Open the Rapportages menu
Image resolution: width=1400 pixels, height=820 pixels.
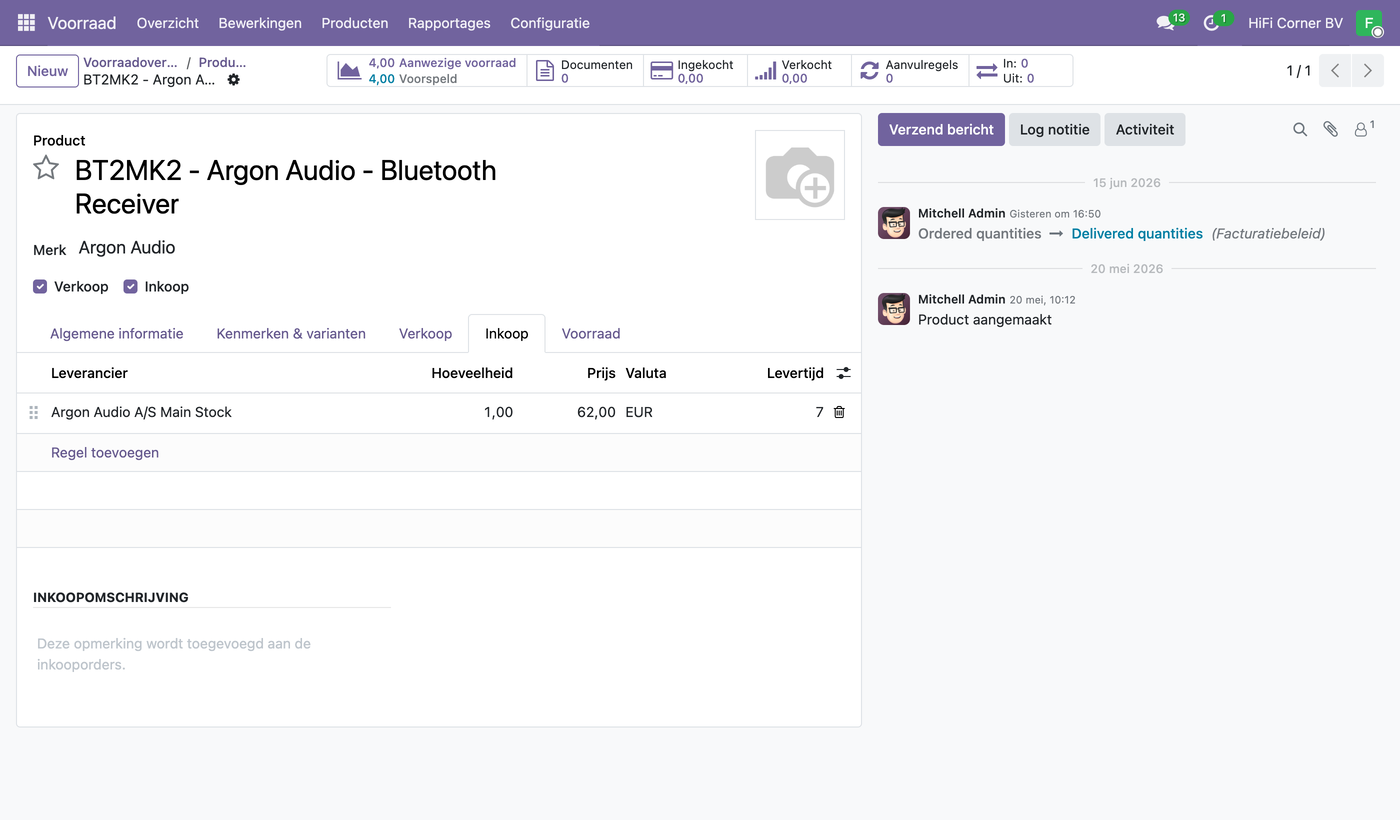click(449, 22)
